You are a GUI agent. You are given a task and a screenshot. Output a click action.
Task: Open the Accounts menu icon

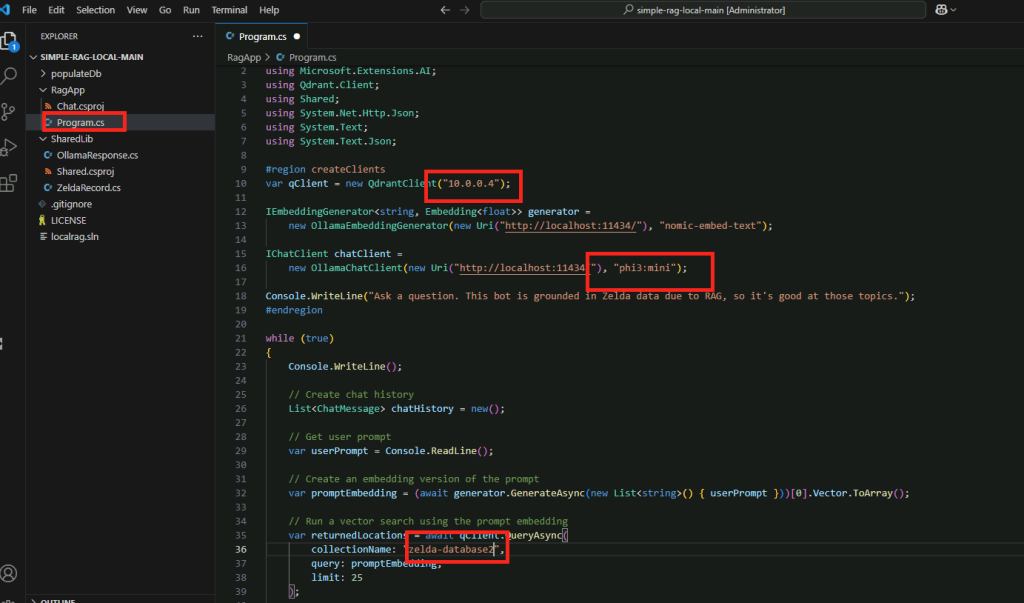pyautogui.click(x=8, y=574)
